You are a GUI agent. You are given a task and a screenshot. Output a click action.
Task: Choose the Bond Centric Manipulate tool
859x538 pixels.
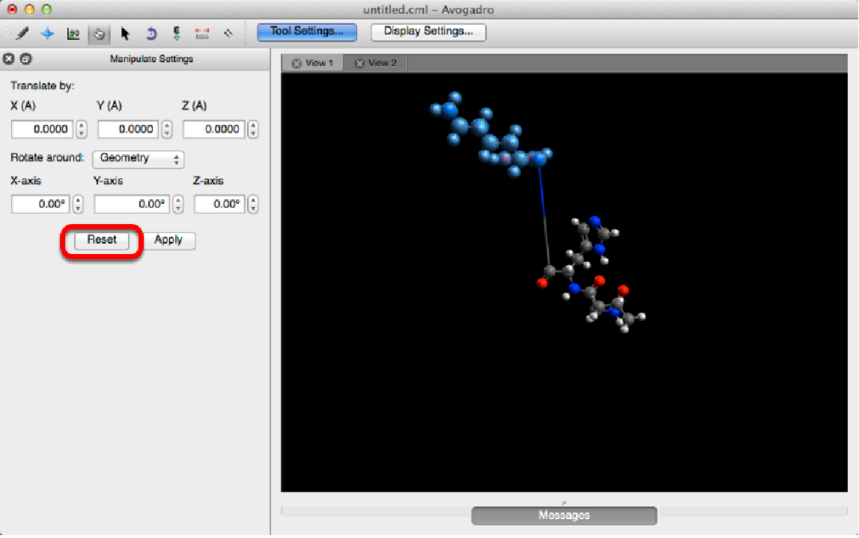(x=73, y=33)
